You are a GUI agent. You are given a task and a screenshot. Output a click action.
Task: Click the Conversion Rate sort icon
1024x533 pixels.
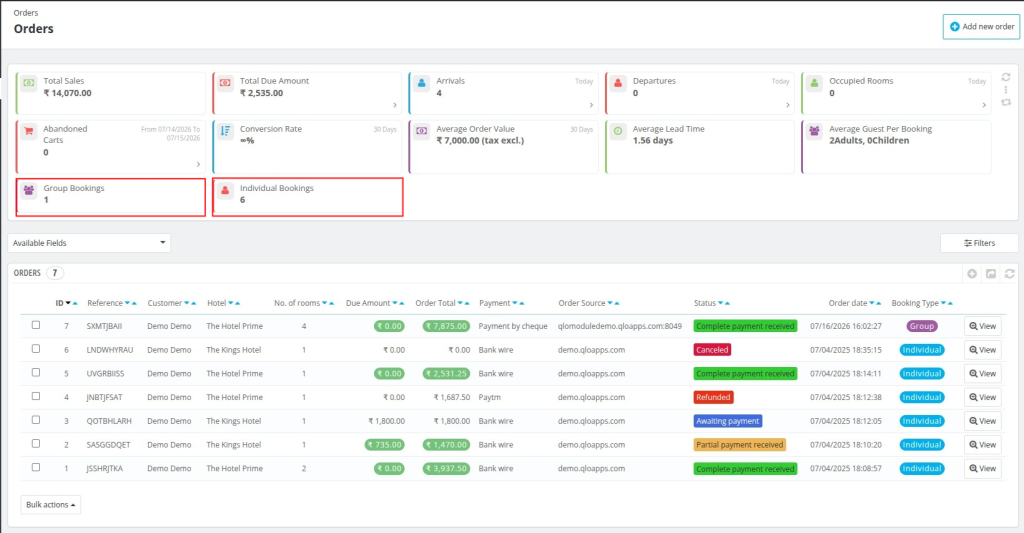(x=225, y=131)
